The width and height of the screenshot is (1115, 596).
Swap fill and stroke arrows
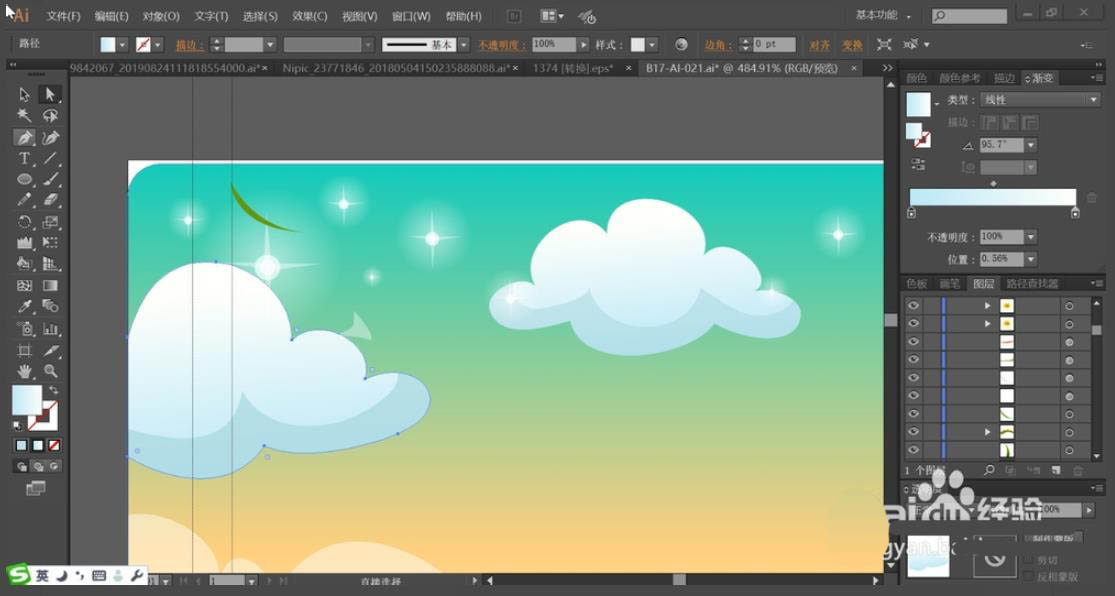click(53, 390)
